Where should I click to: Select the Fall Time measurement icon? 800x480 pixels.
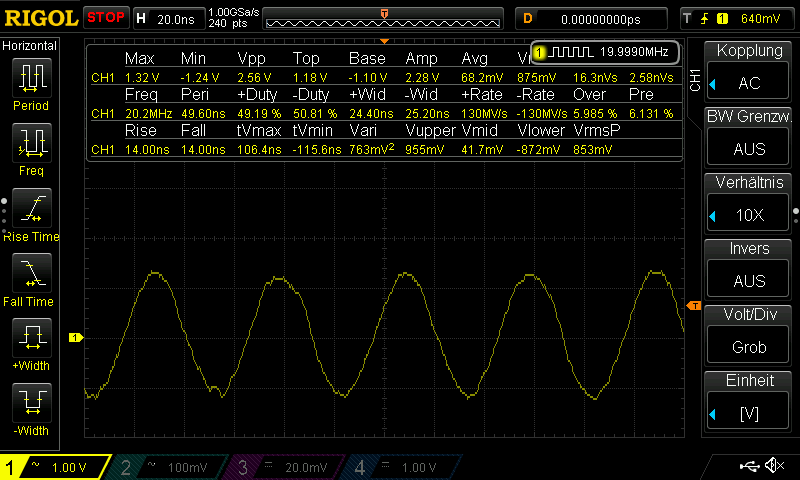click(x=32, y=273)
